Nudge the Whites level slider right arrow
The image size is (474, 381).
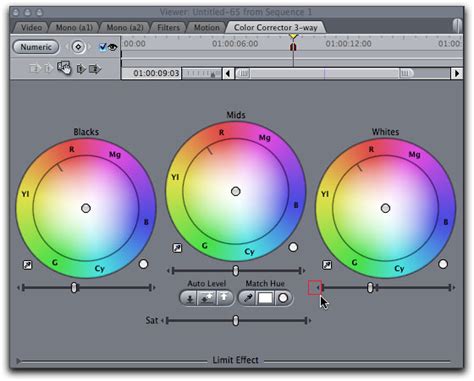tap(453, 288)
